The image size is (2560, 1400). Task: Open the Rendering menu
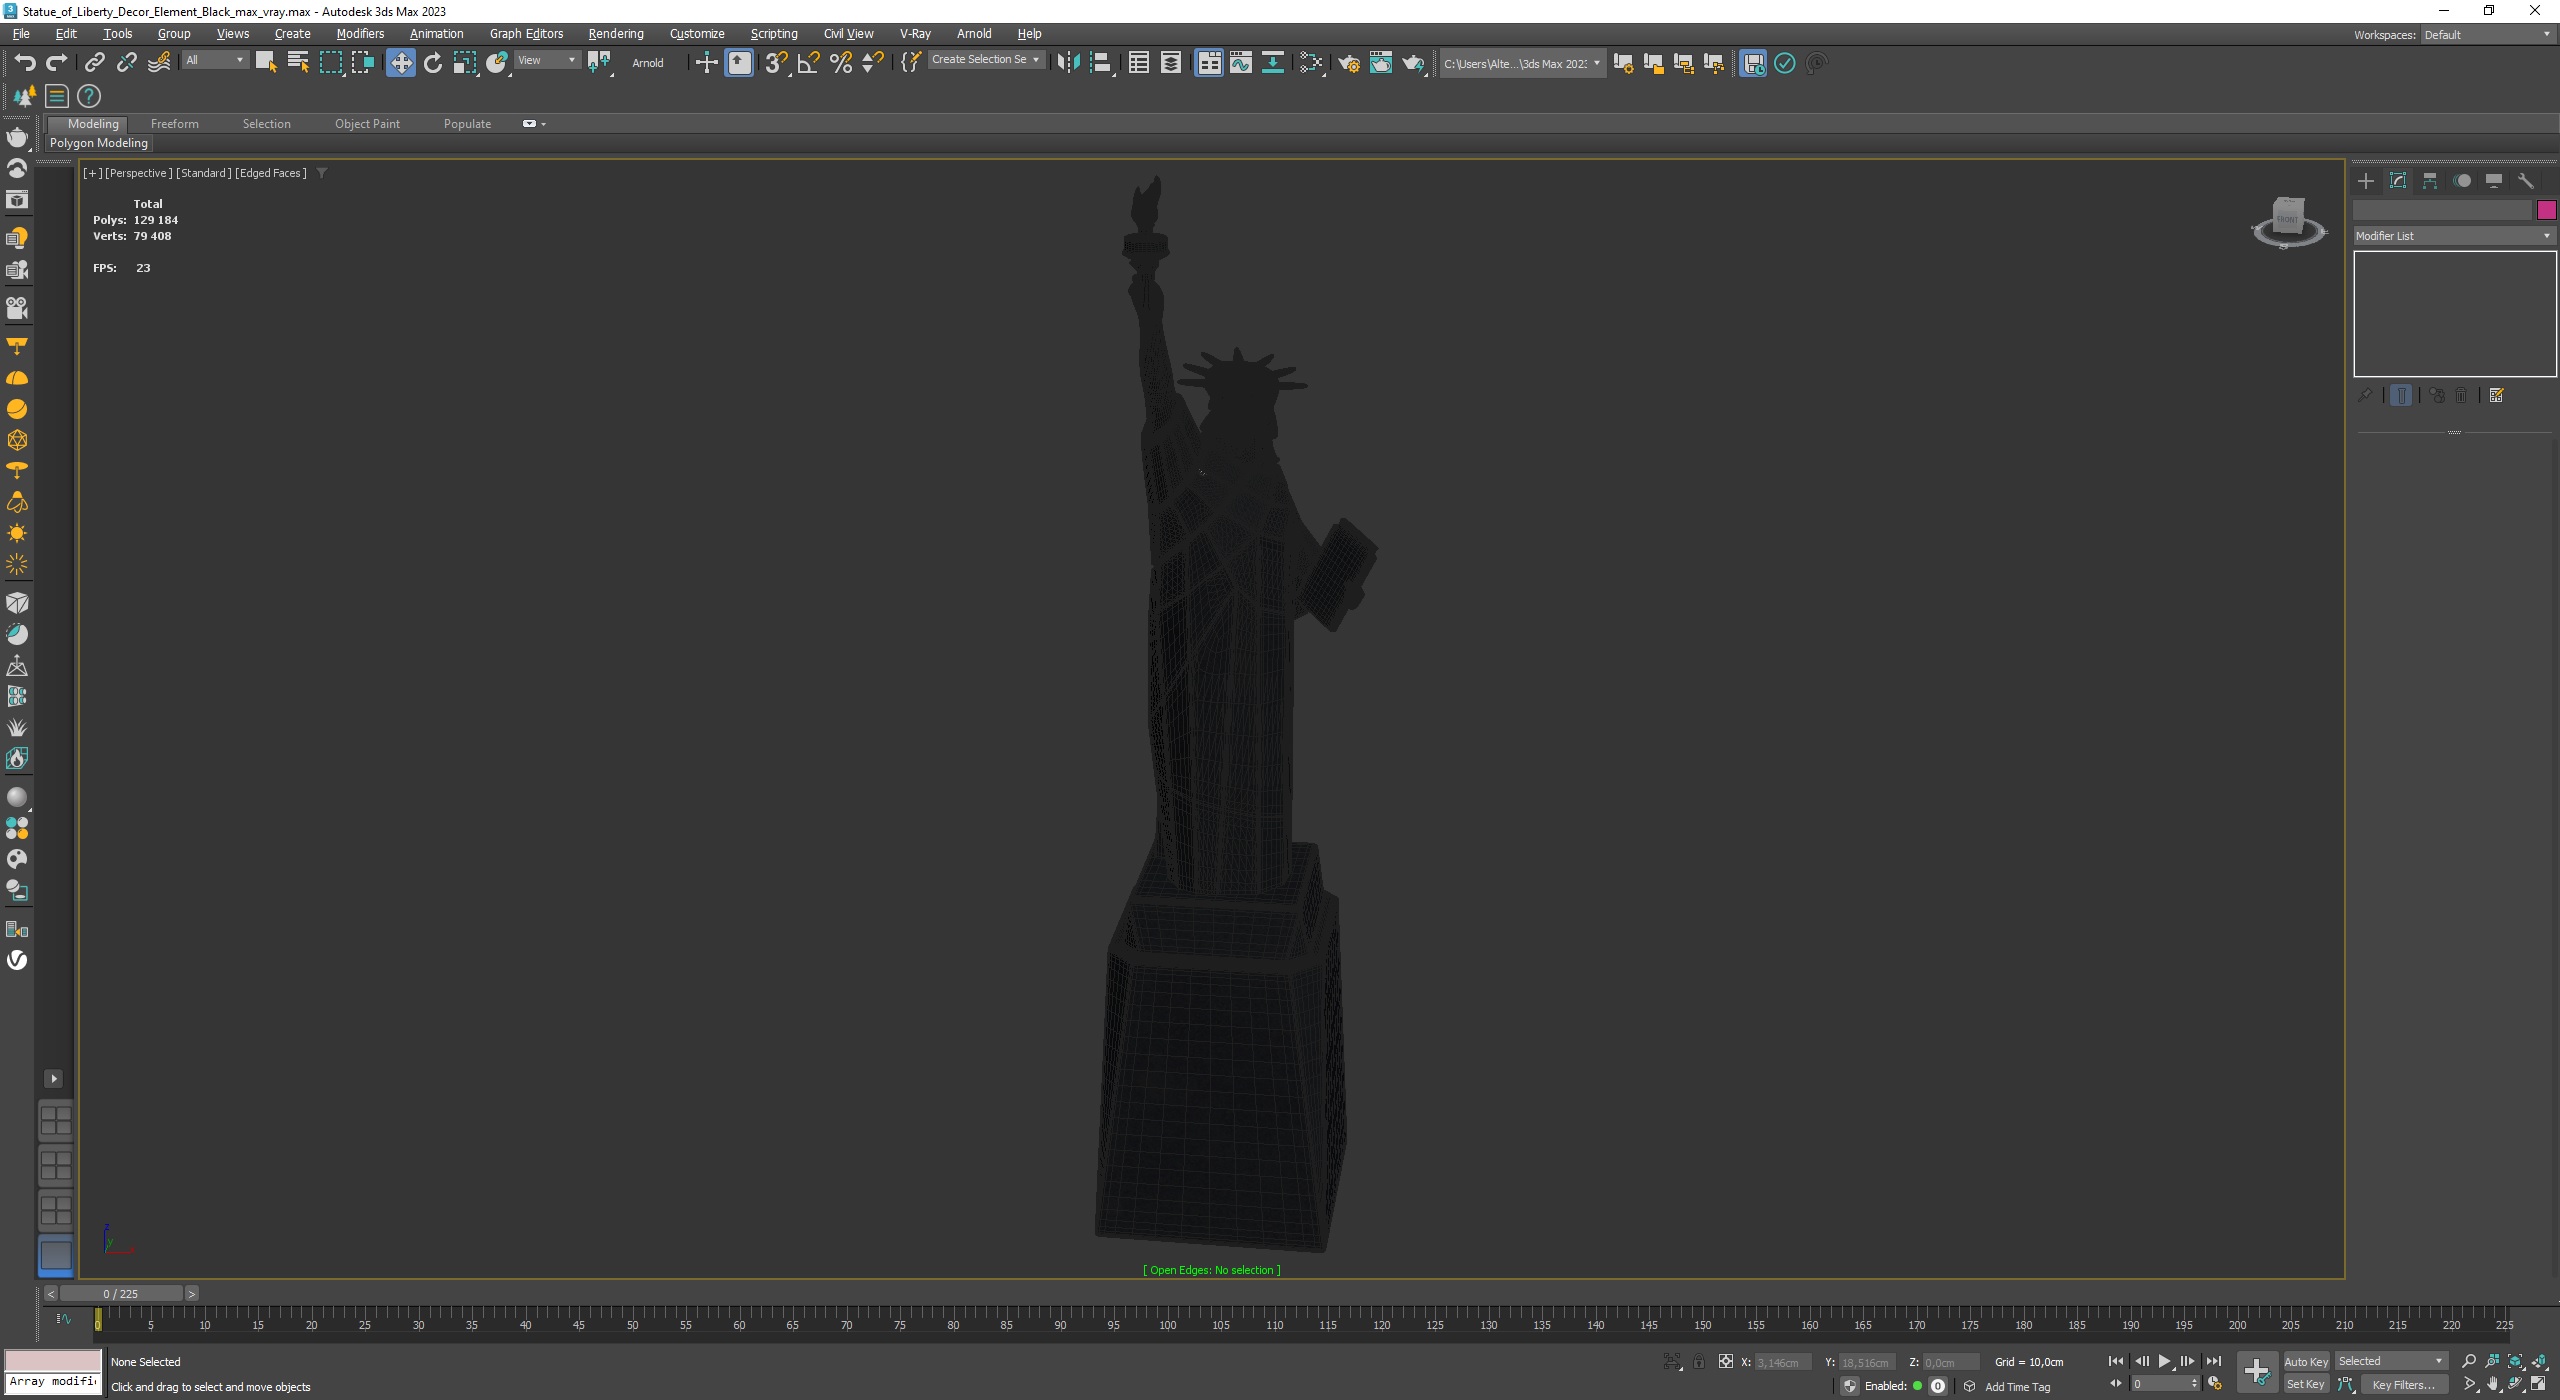click(x=616, y=34)
